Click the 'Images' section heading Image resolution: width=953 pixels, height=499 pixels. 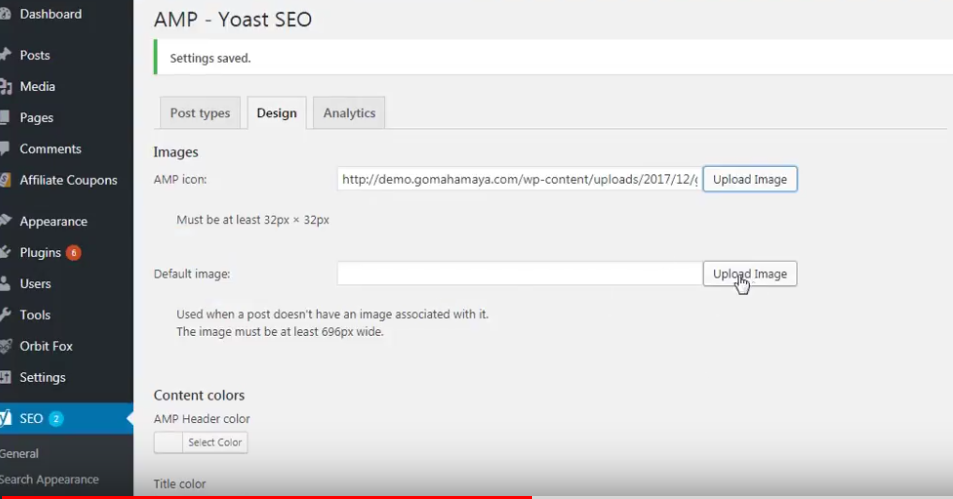coord(176,152)
